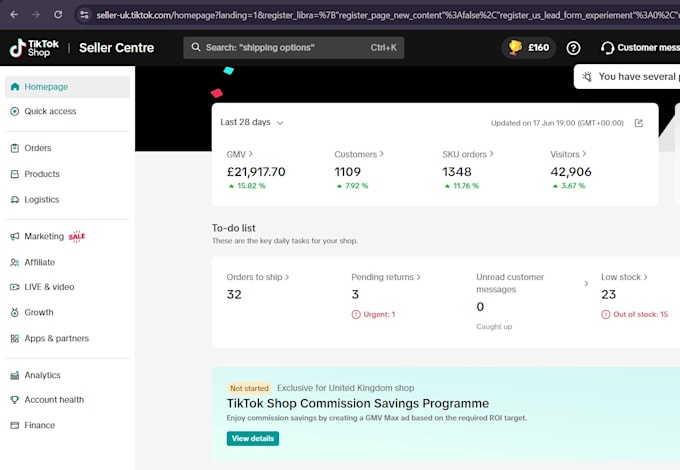Click the Not started status tag
The image size is (680, 470).
click(x=249, y=388)
